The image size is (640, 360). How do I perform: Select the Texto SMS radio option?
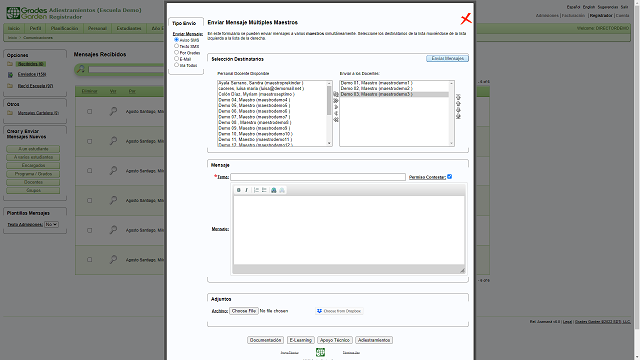176,46
